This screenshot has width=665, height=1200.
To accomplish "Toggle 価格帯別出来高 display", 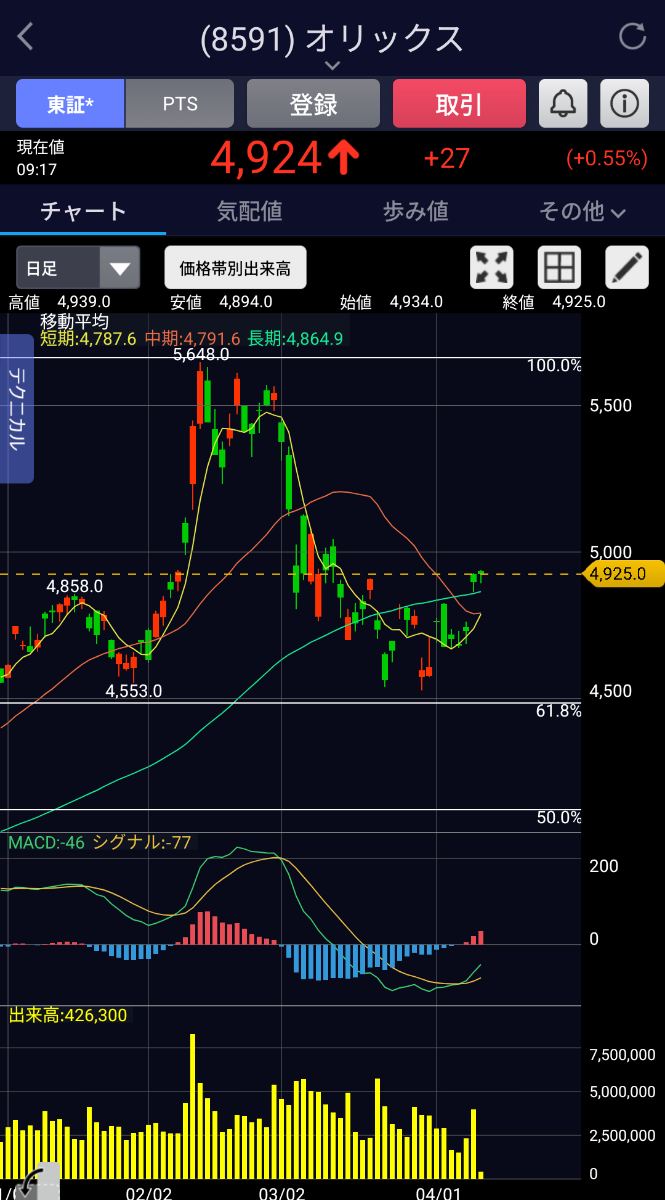I will tap(235, 268).
